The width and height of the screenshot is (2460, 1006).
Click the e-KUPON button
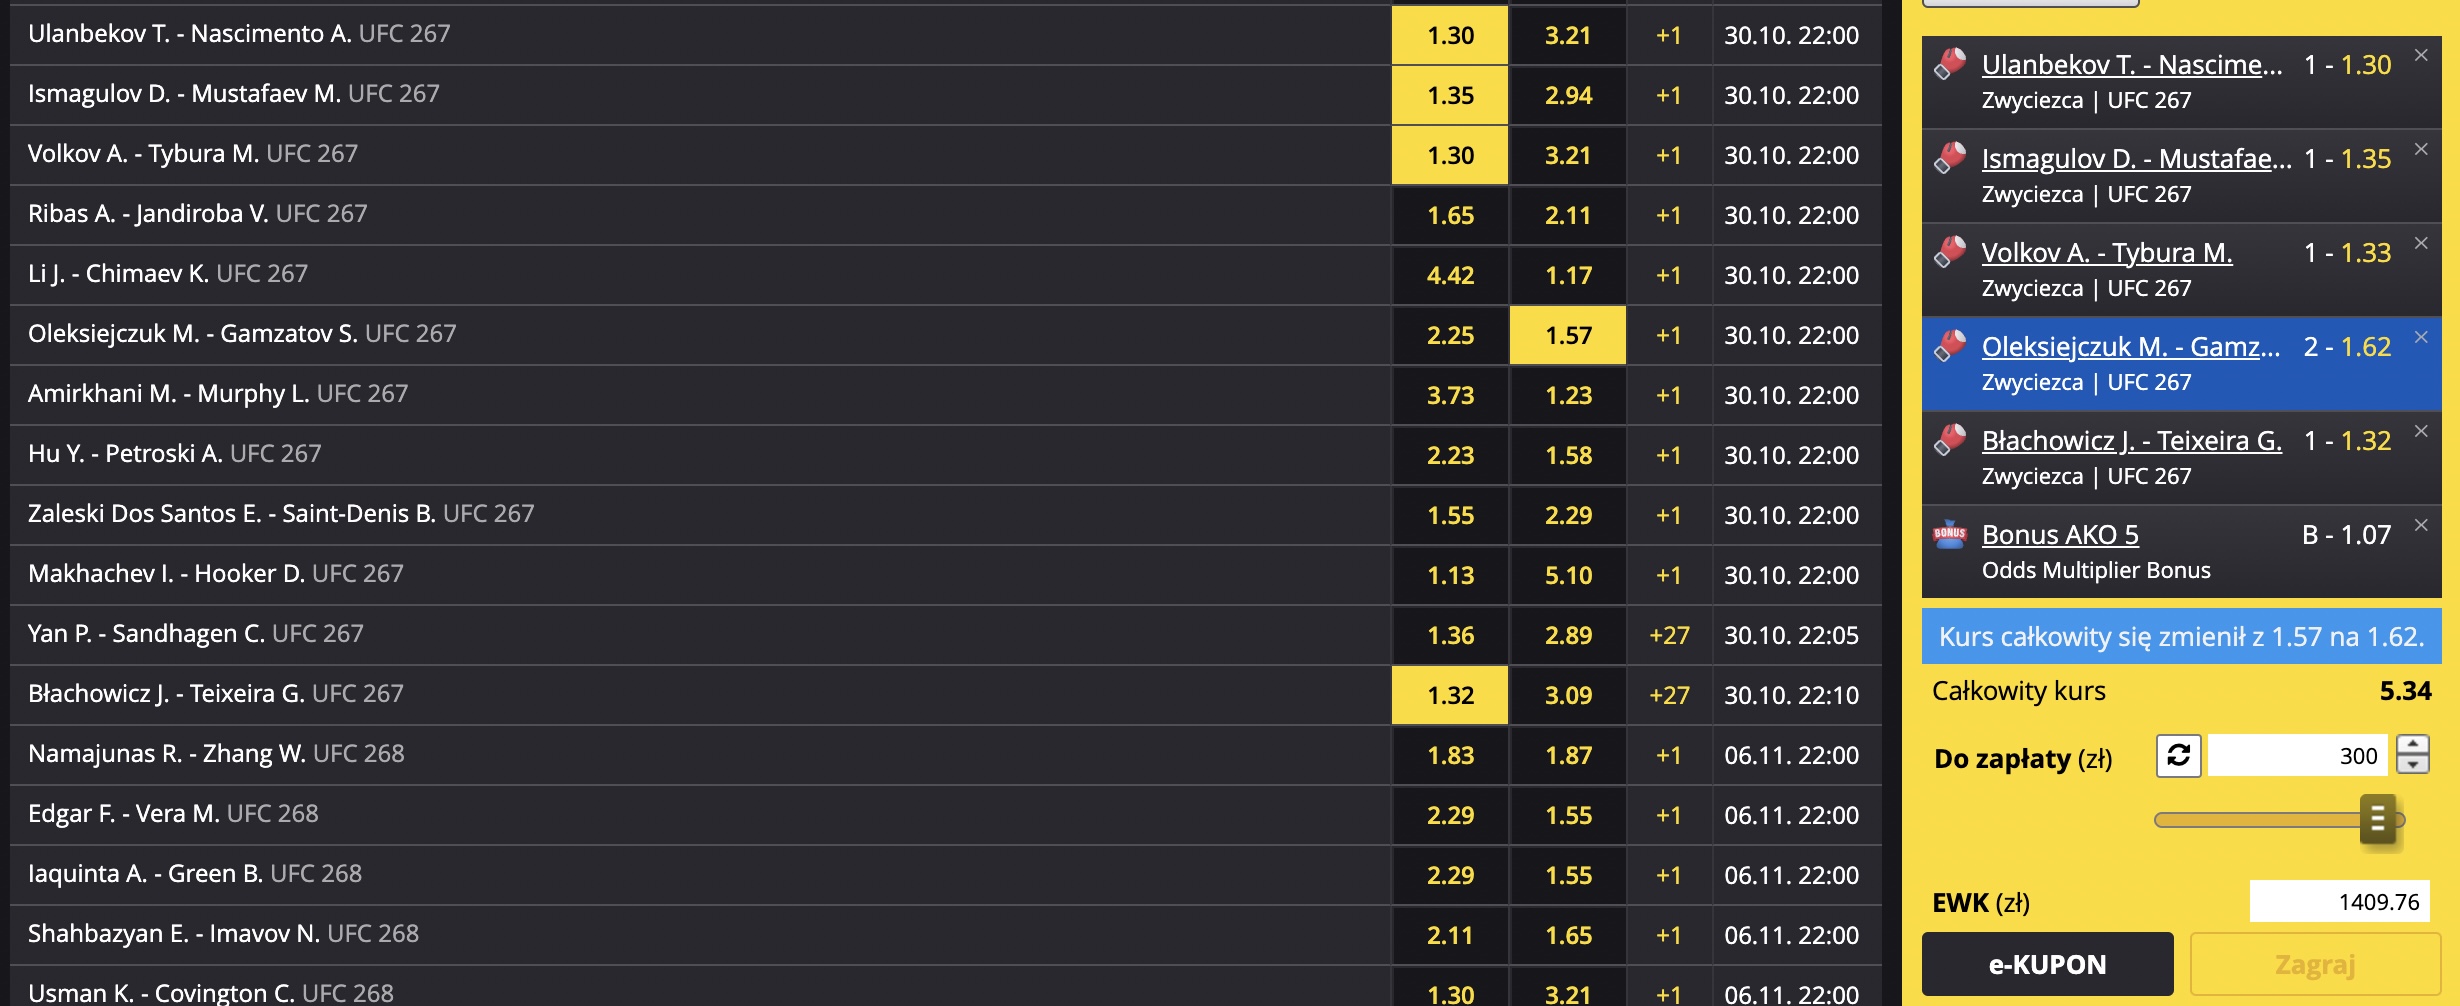pos(2047,964)
